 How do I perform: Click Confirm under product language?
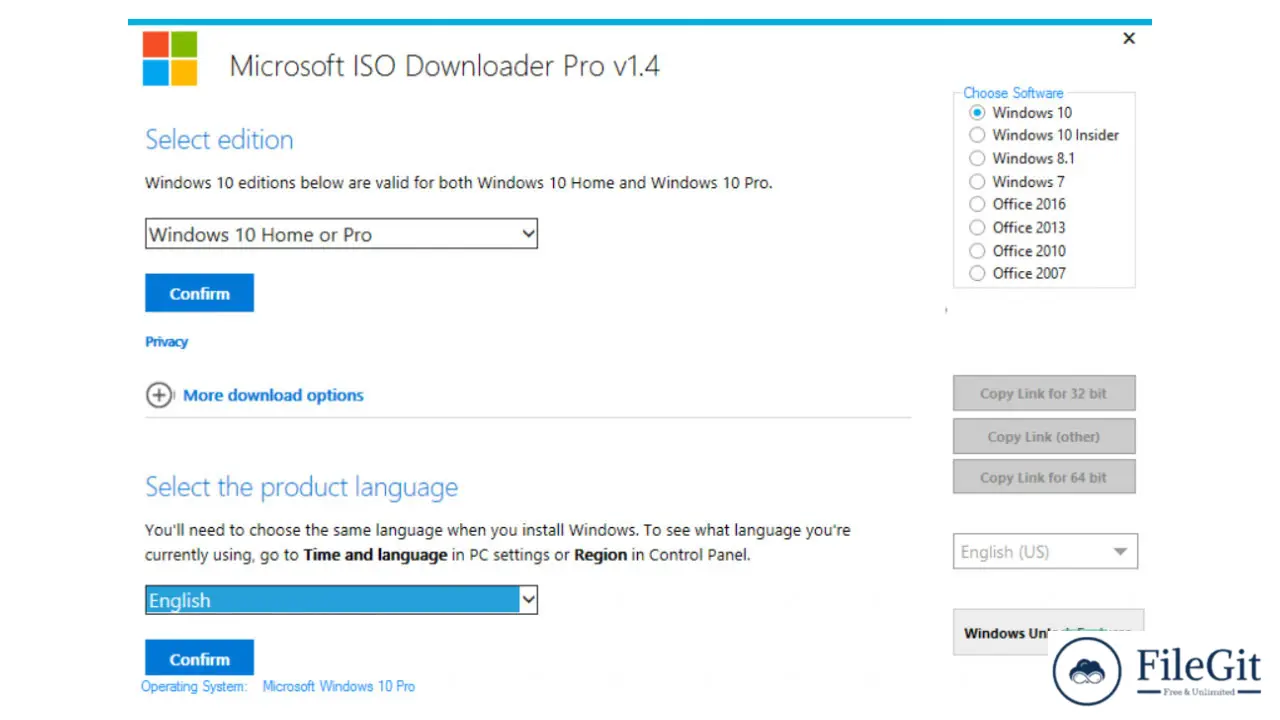pyautogui.click(x=199, y=658)
